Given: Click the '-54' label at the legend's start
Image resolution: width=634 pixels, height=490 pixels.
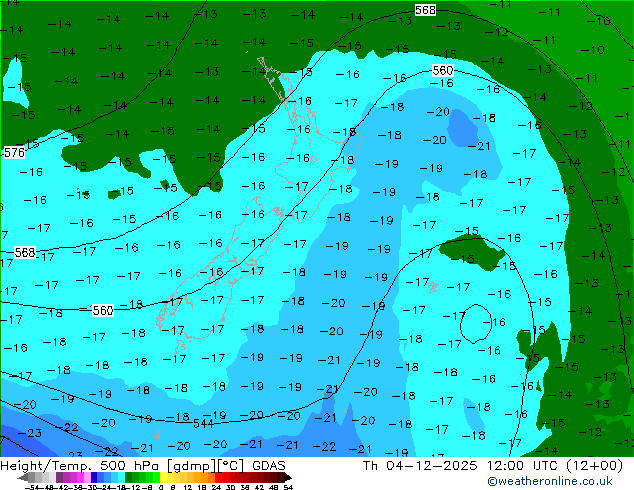Looking at the screenshot, I should click(32, 487).
